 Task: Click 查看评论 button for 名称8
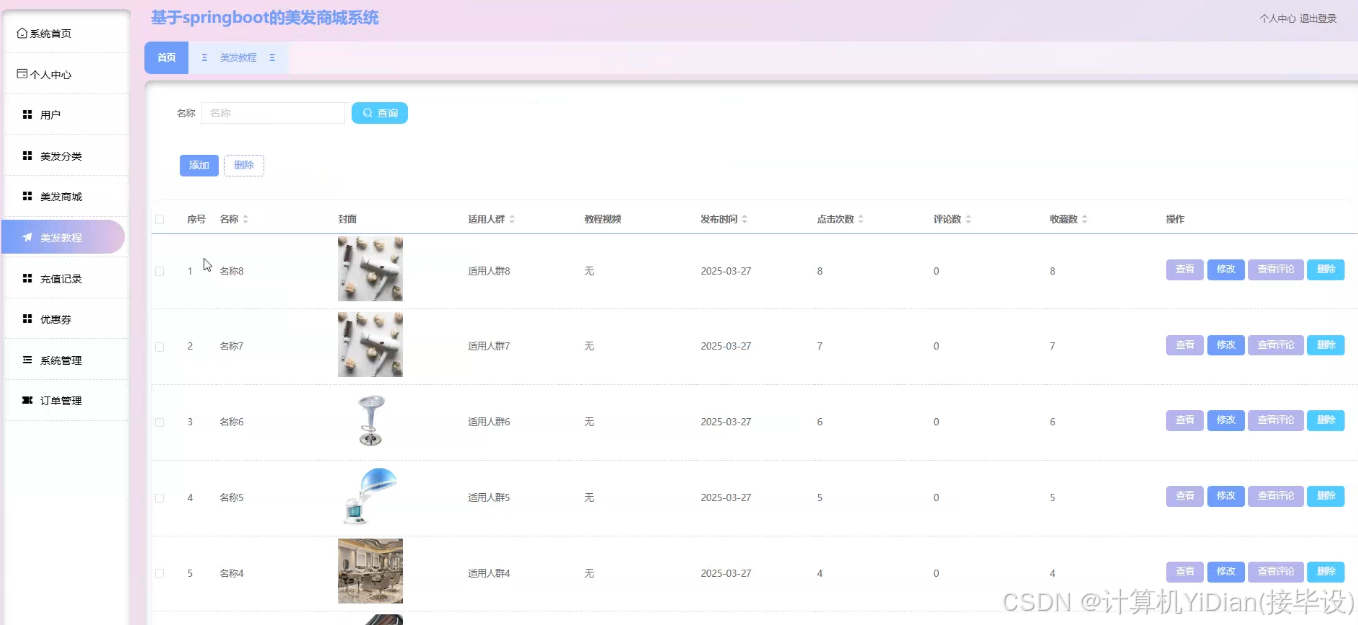coord(1276,269)
